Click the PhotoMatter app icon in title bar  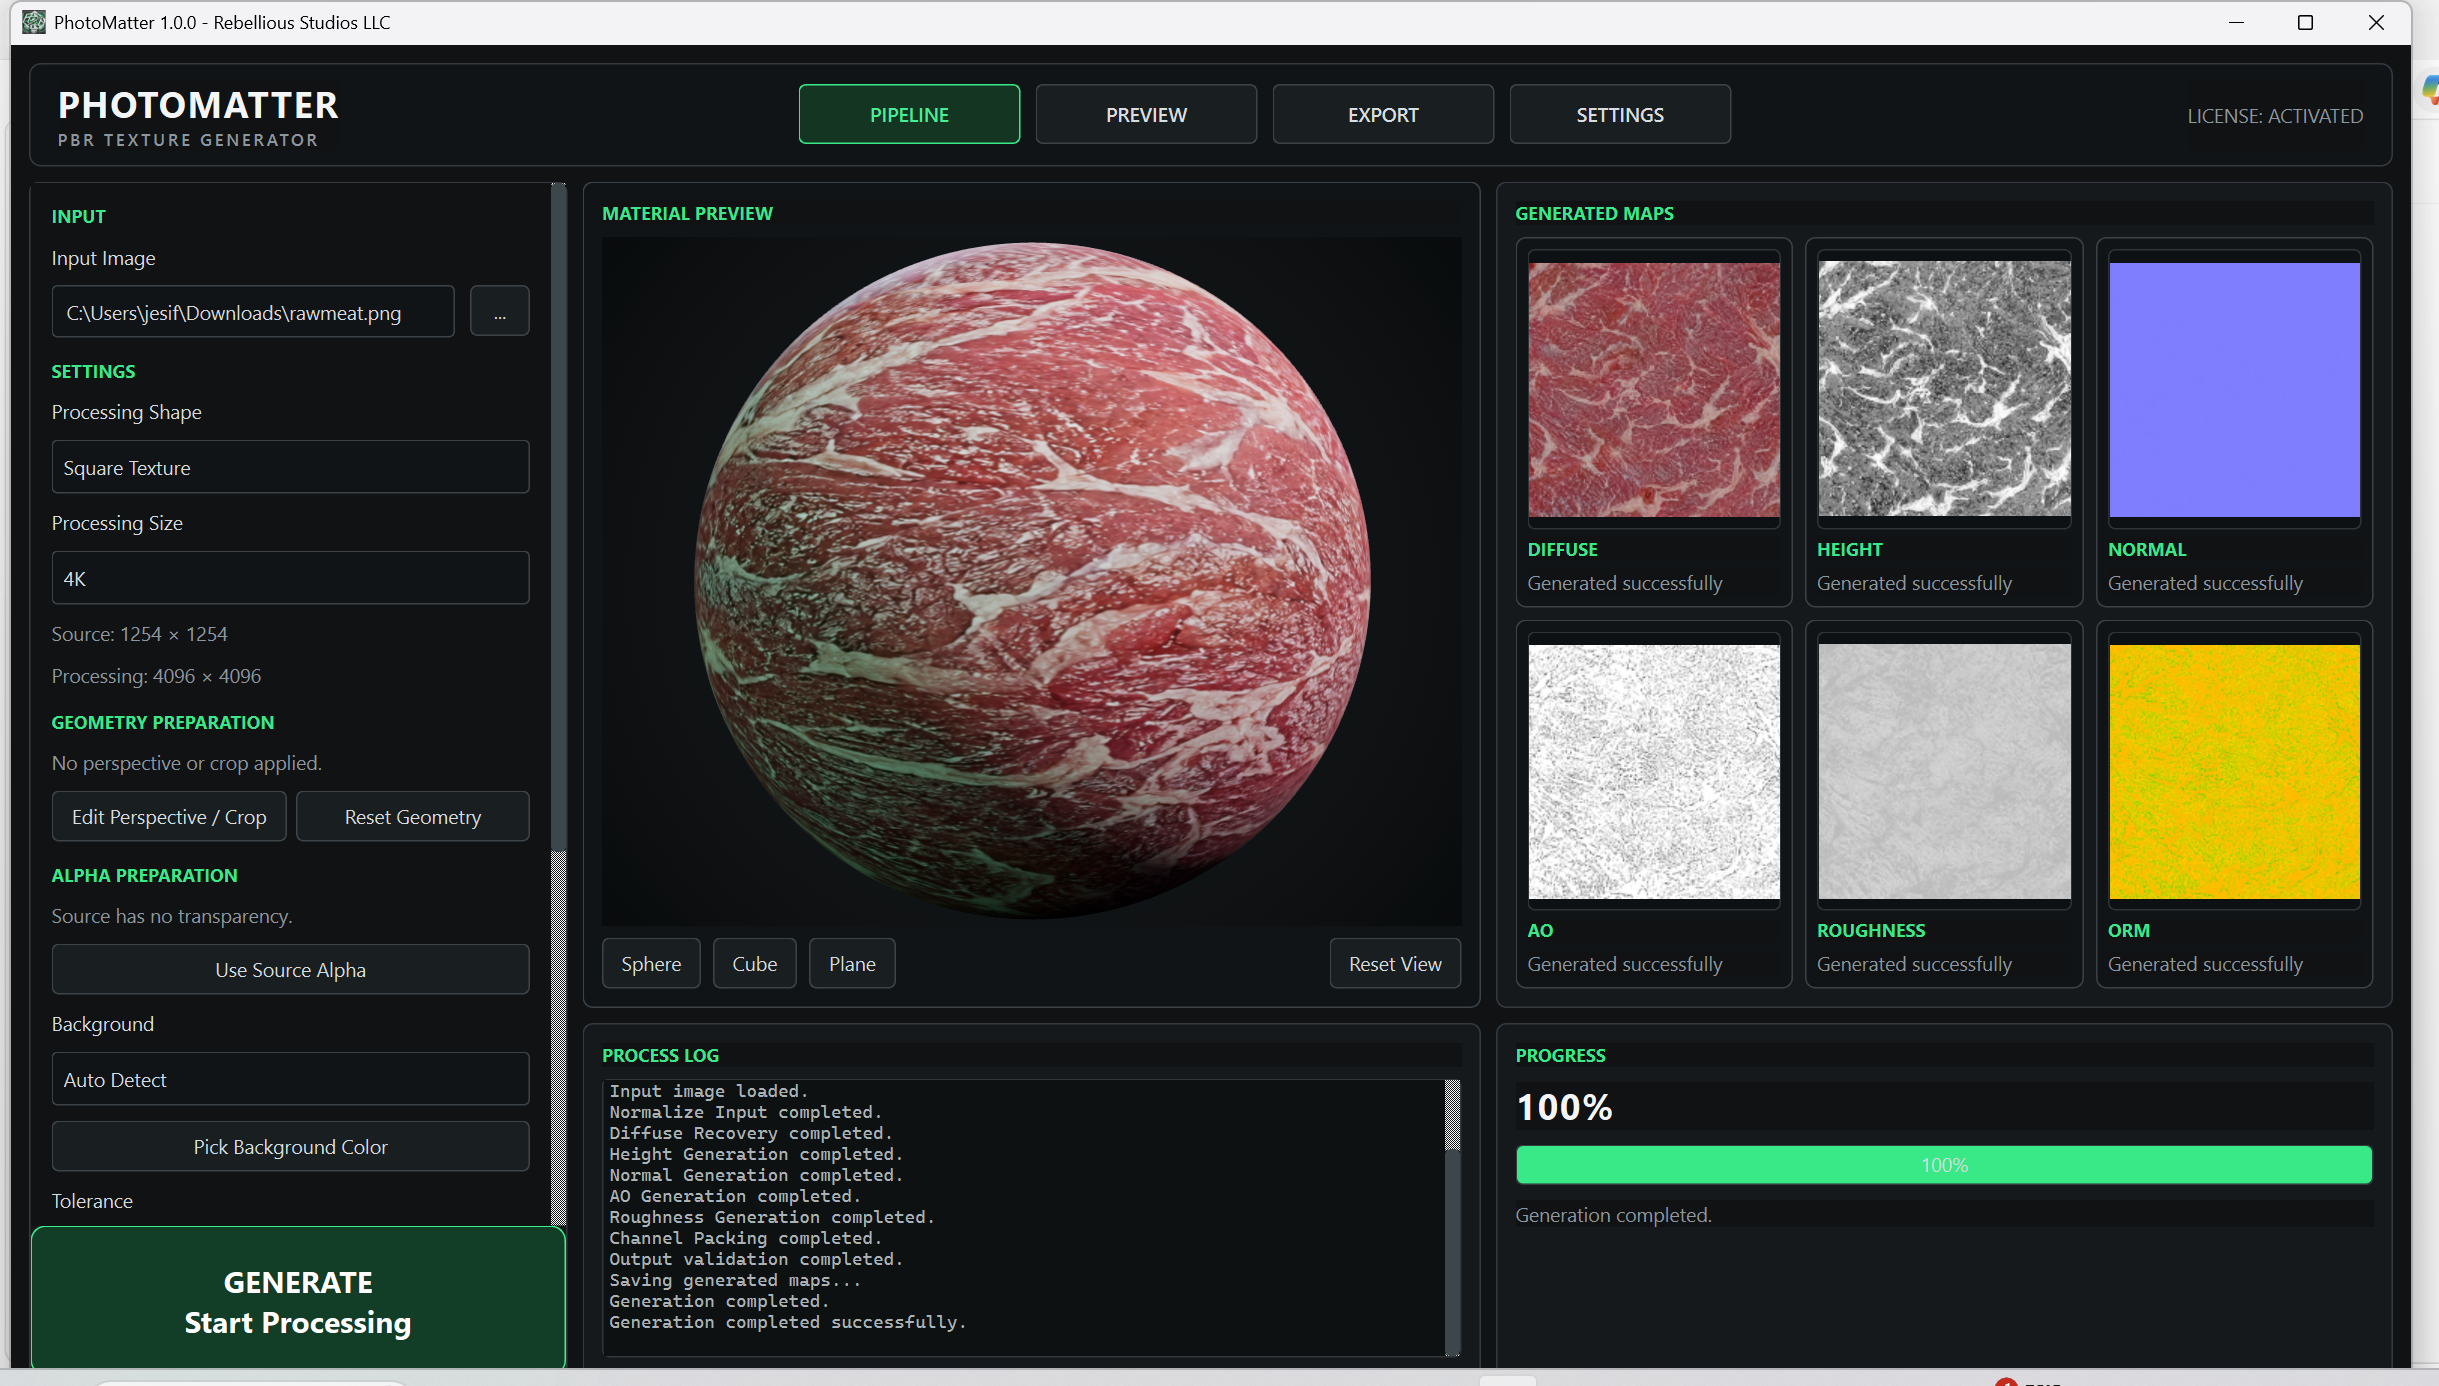click(x=33, y=22)
